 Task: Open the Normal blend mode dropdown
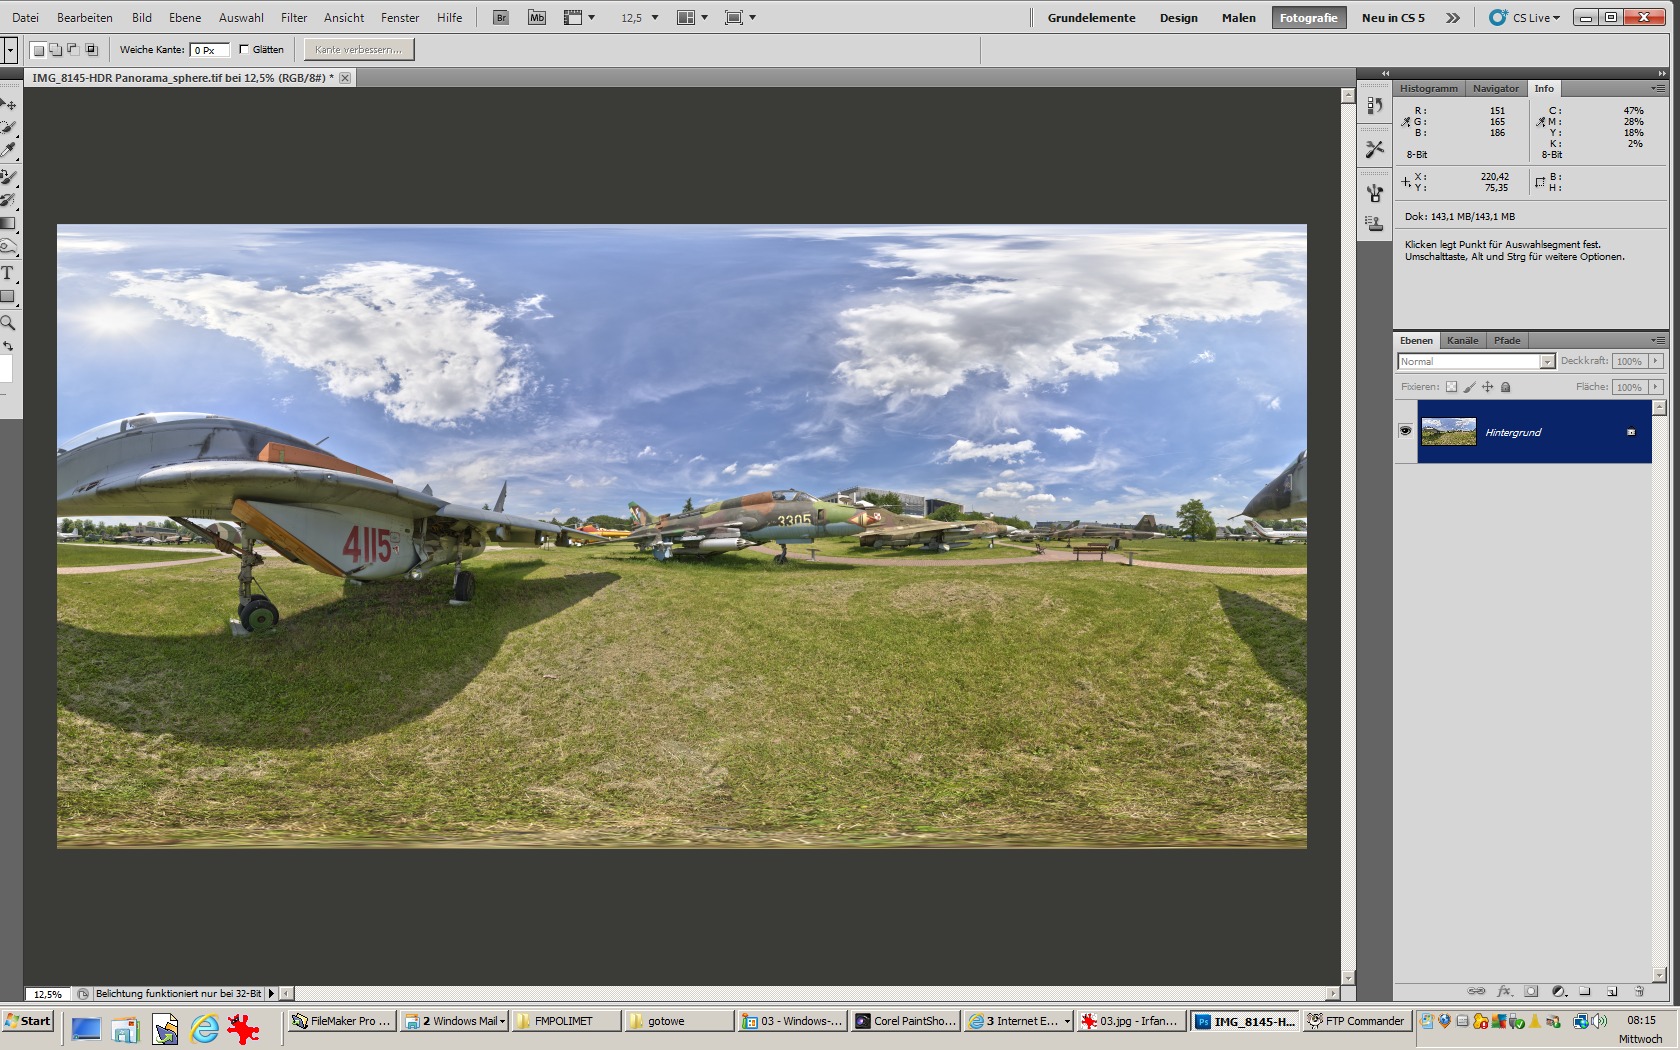(1476, 362)
